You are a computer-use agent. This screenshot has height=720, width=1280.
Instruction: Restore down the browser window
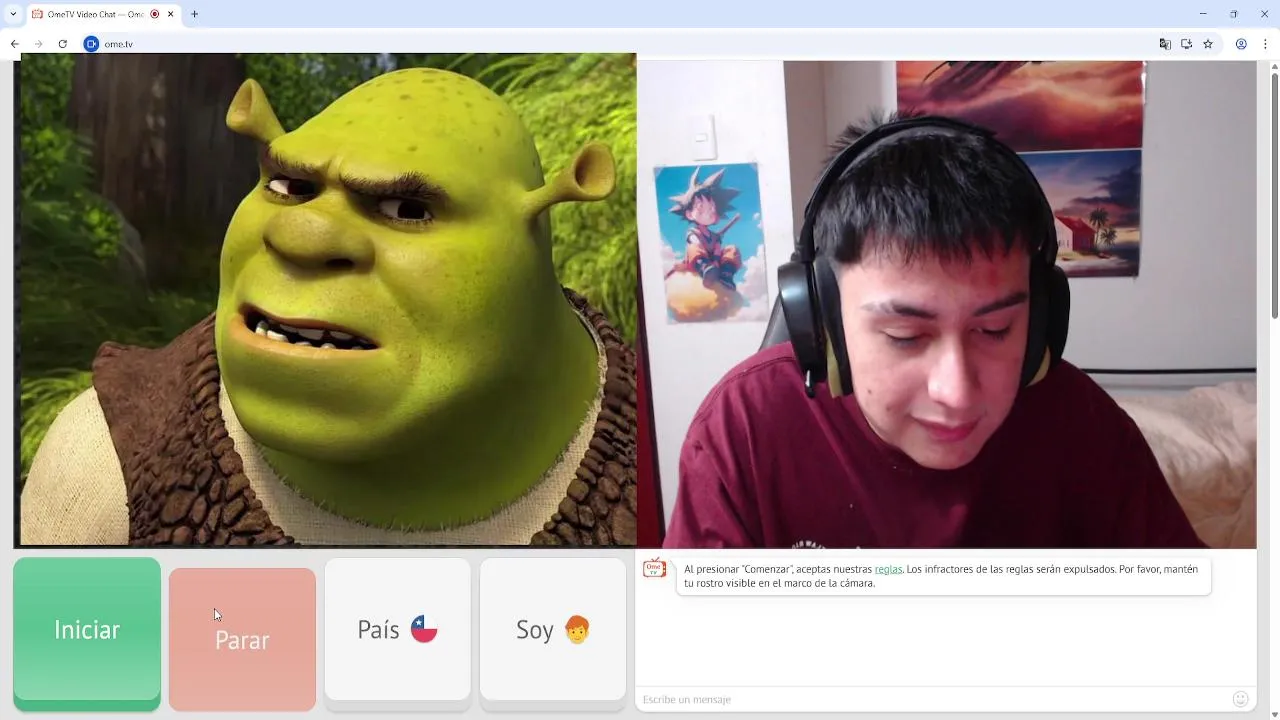[1233, 14]
